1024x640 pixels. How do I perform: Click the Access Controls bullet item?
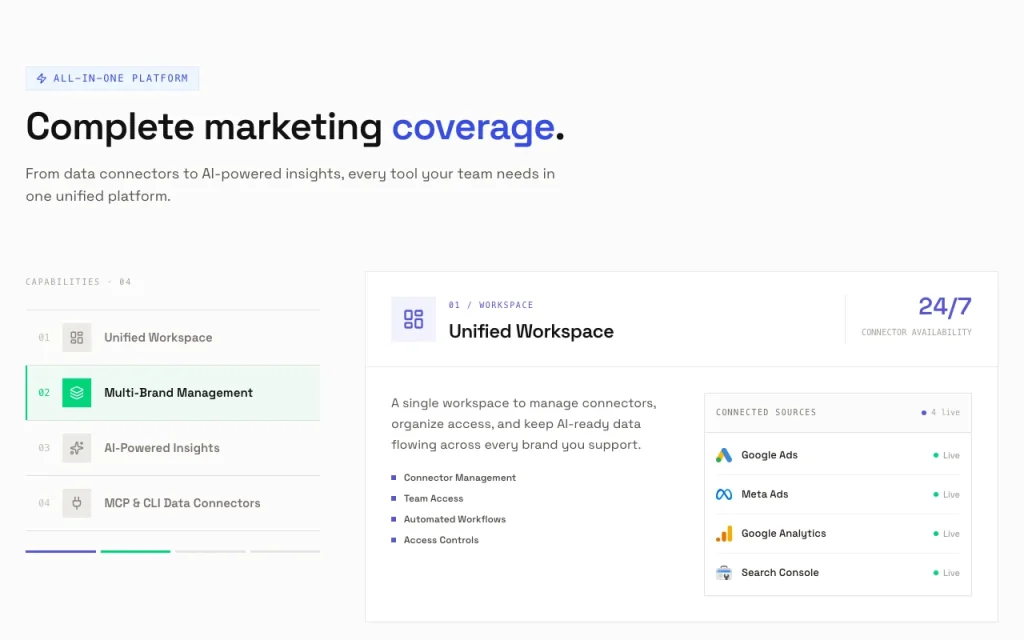(x=435, y=540)
